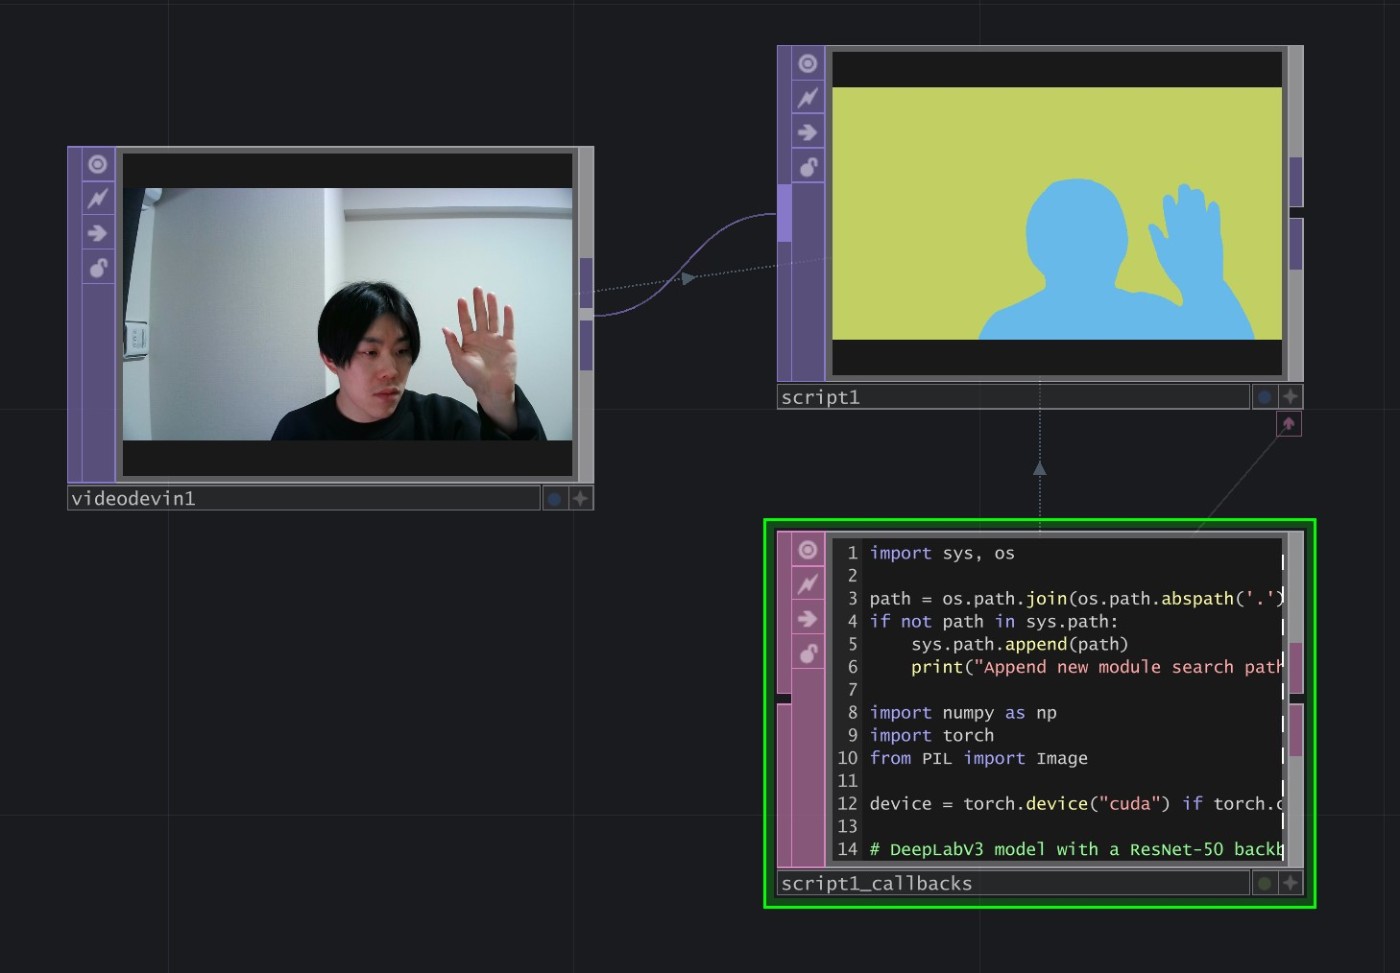Click plus flag icon on script1_callbacks node
1400x973 pixels.
pyautogui.click(x=1290, y=883)
